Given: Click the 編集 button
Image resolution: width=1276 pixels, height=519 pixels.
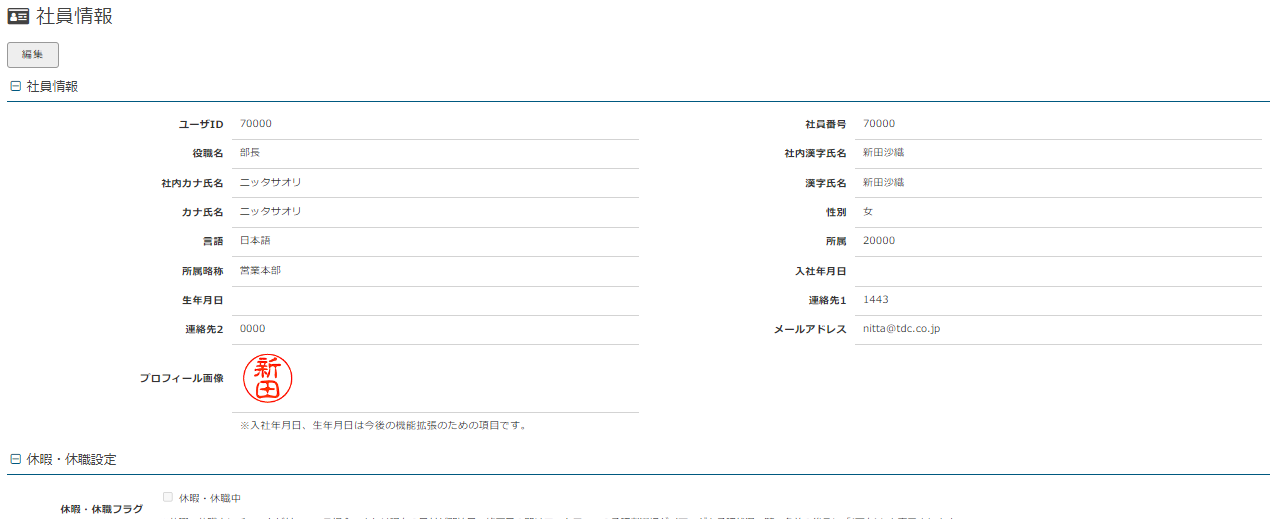Looking at the screenshot, I should click(33, 55).
